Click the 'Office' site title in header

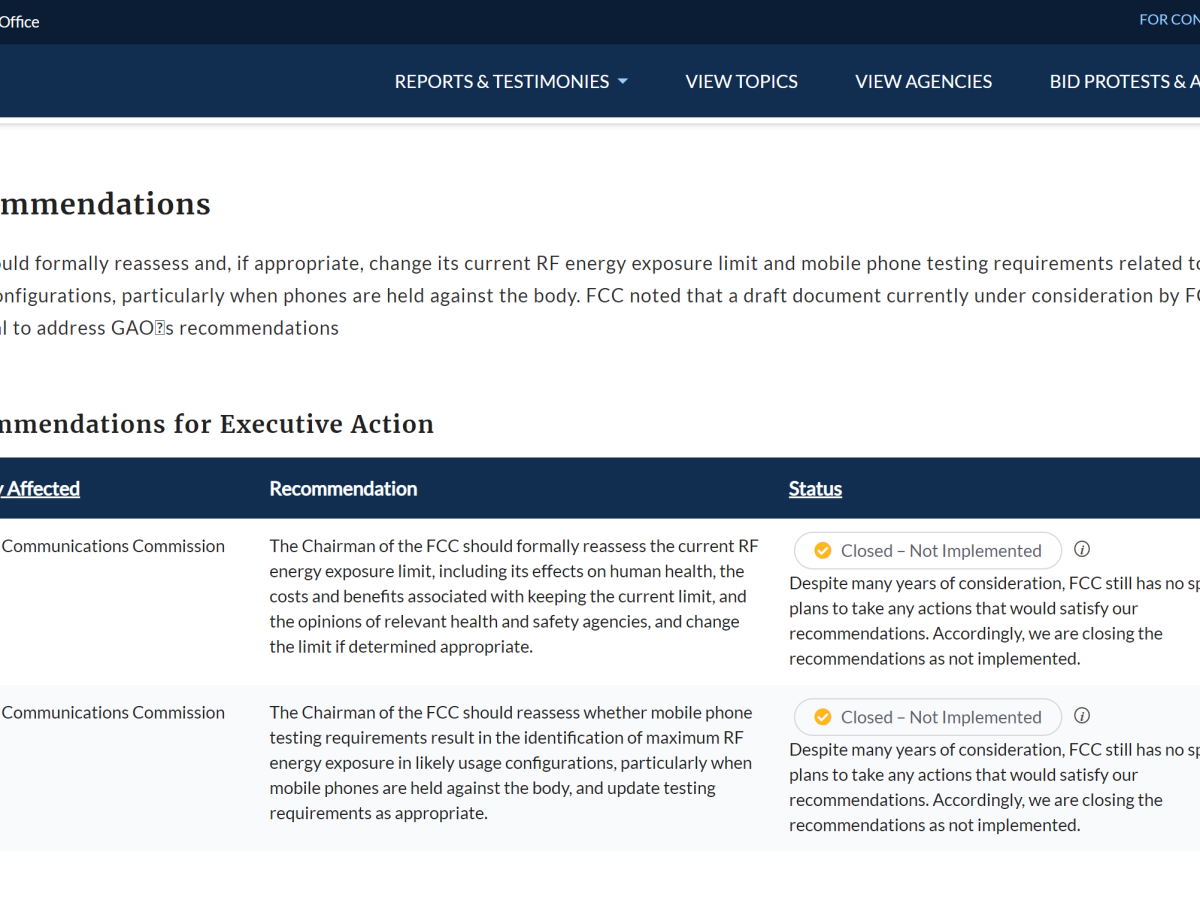[x=20, y=22]
